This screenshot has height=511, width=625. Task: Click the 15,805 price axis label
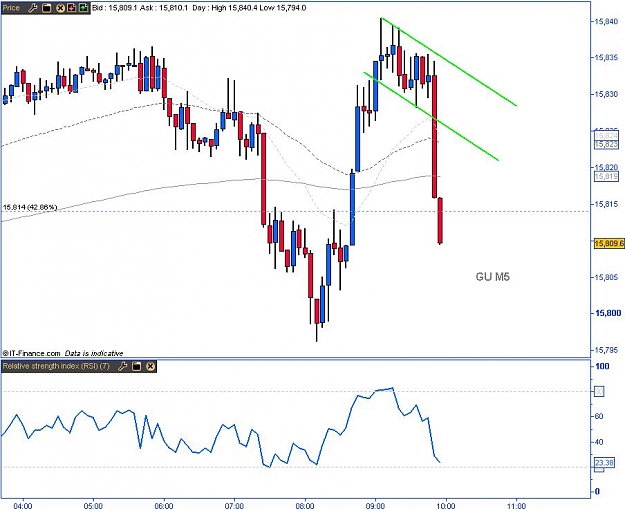[606, 277]
